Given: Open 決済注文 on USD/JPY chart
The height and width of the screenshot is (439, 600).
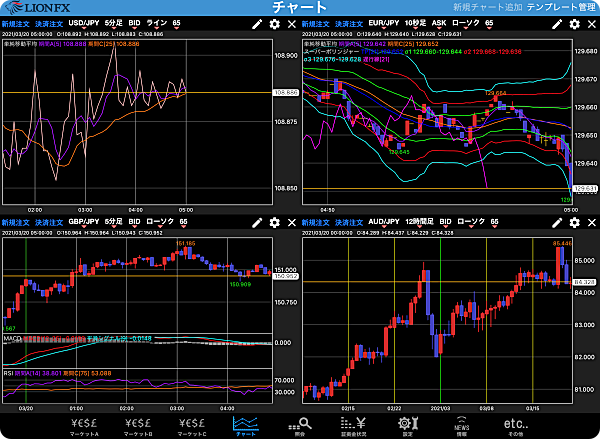Looking at the screenshot, I should pos(49,24).
